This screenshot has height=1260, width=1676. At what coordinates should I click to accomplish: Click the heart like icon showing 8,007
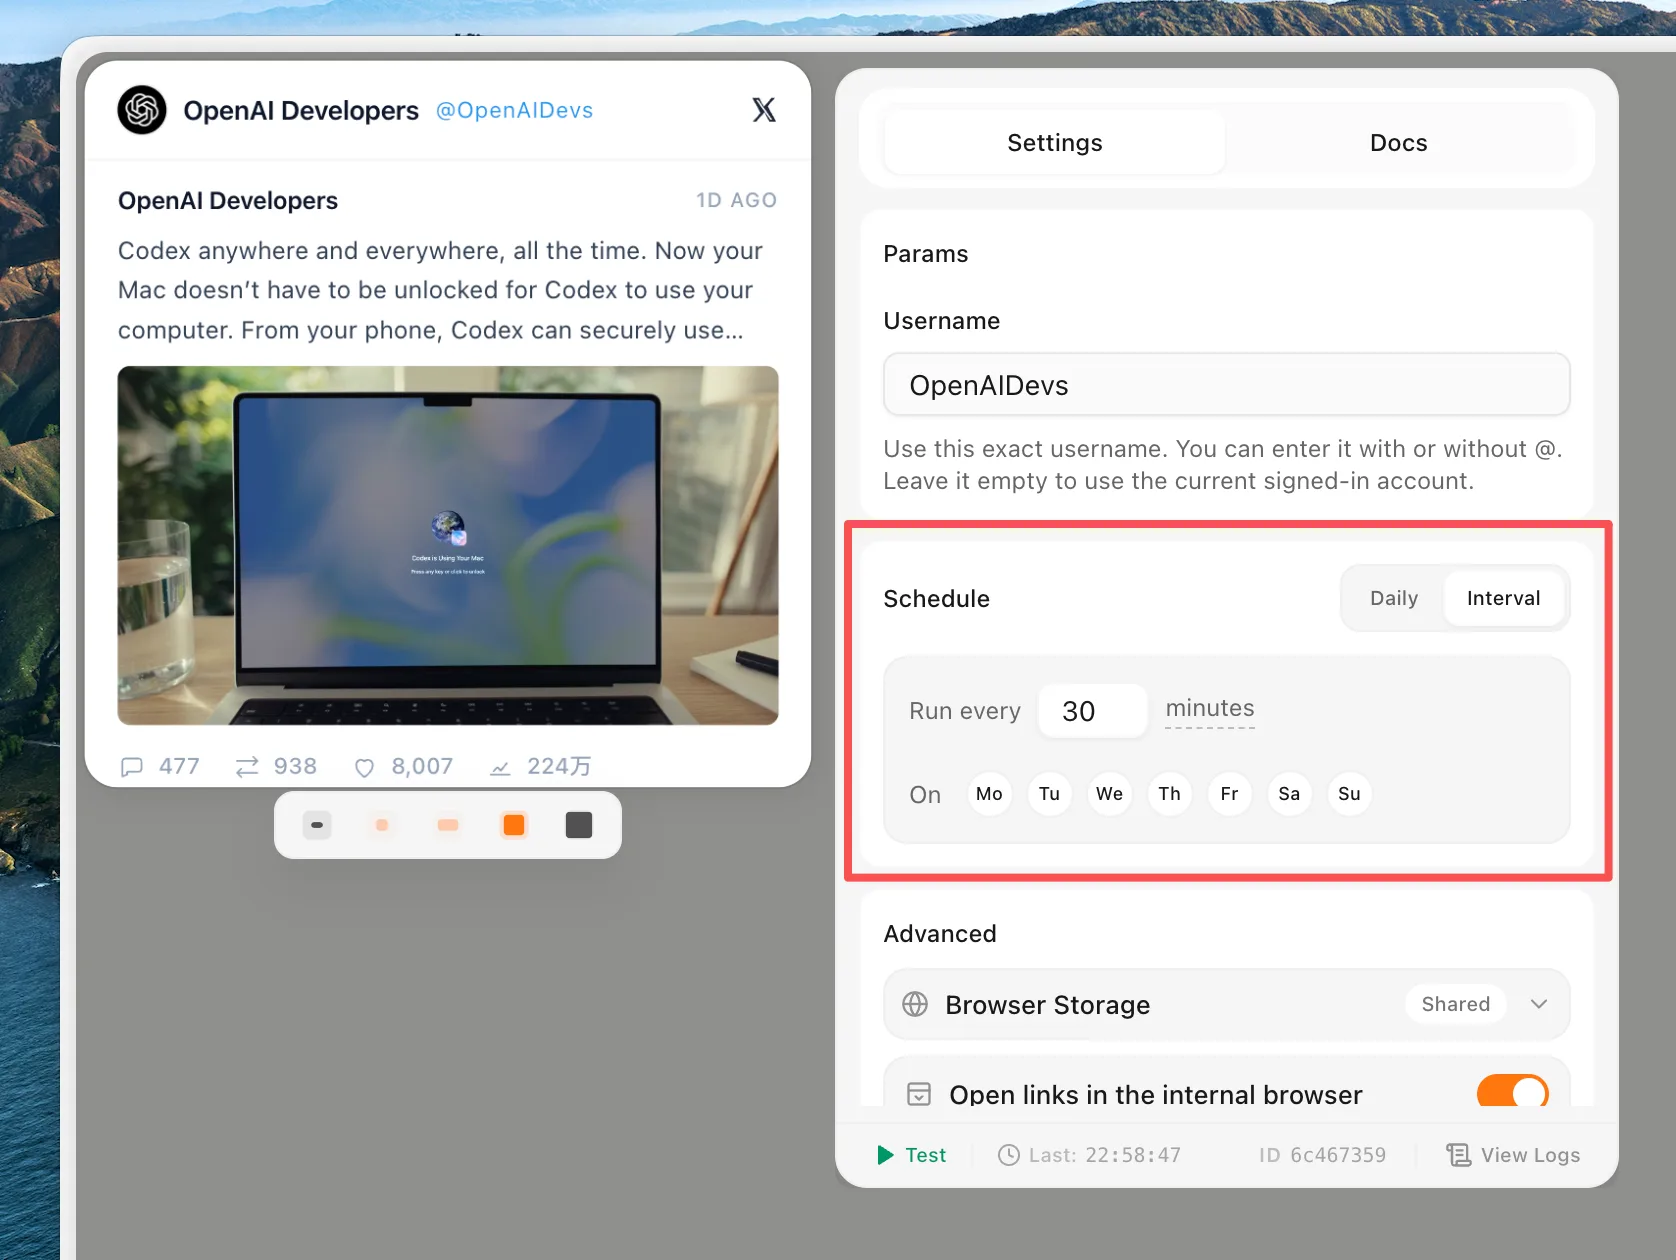click(365, 767)
